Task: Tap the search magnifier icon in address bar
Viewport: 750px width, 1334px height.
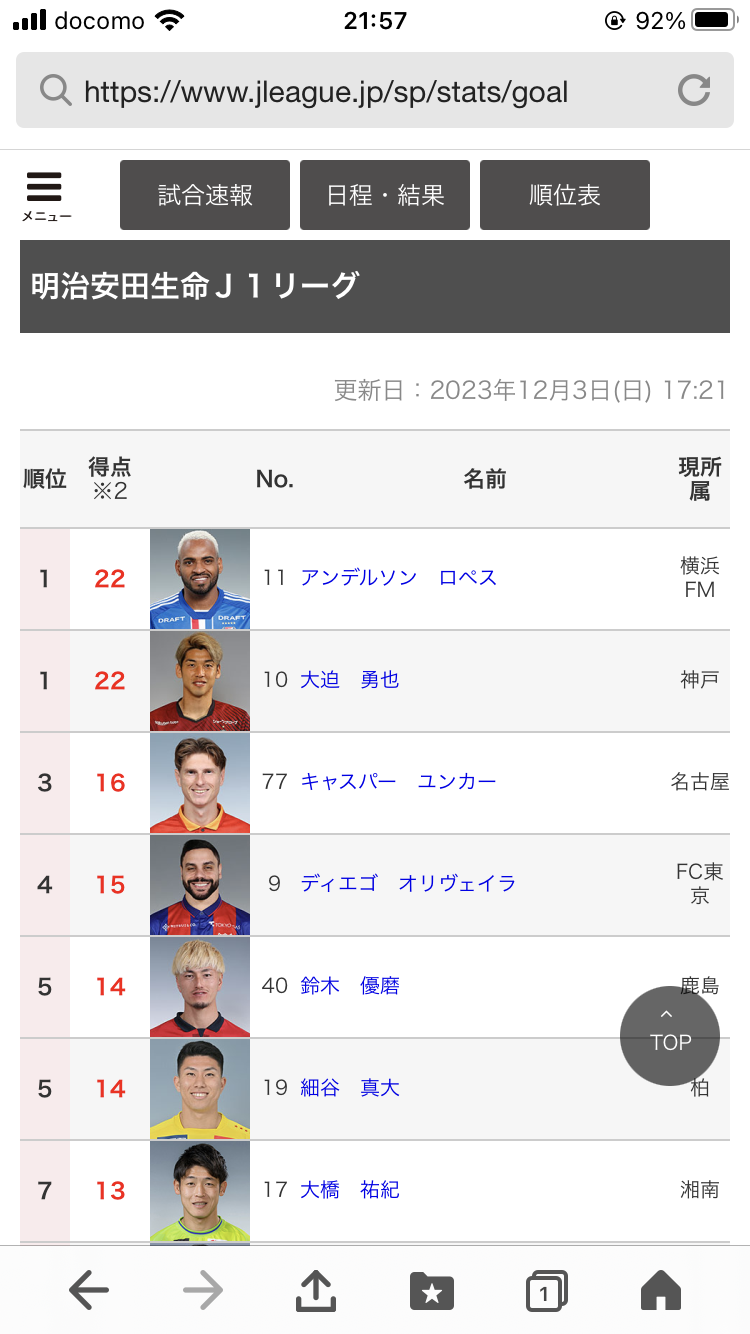Action: point(55,91)
